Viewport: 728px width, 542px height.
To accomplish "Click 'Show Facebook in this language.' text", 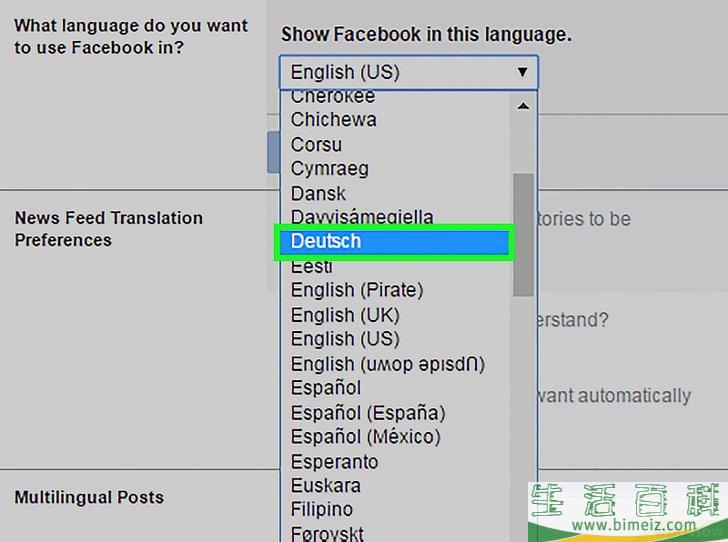I will pos(426,34).
